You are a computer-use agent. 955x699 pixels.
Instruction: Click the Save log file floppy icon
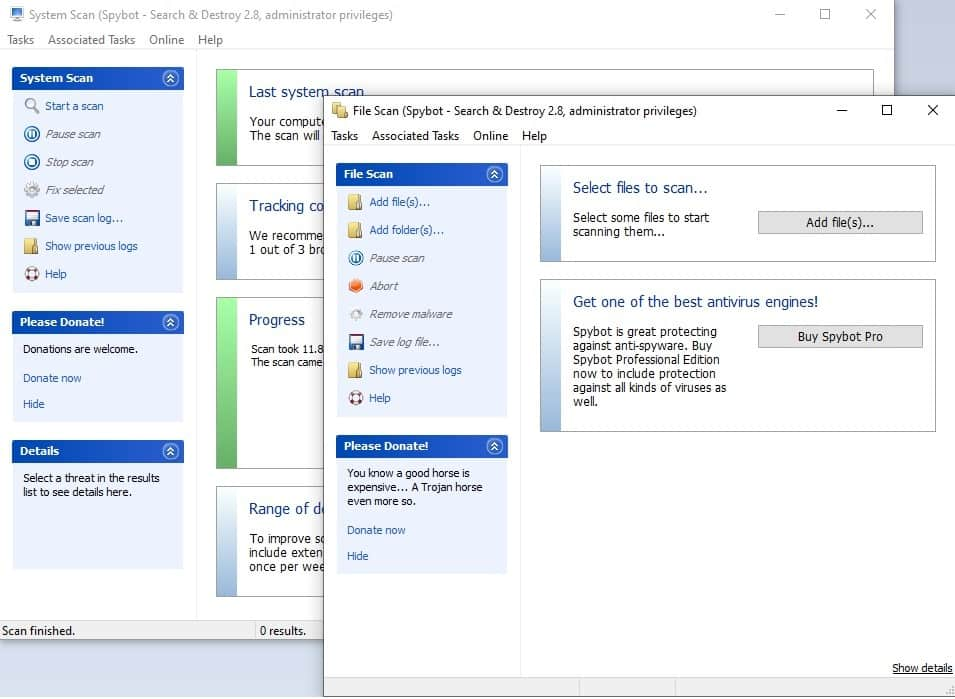click(356, 342)
